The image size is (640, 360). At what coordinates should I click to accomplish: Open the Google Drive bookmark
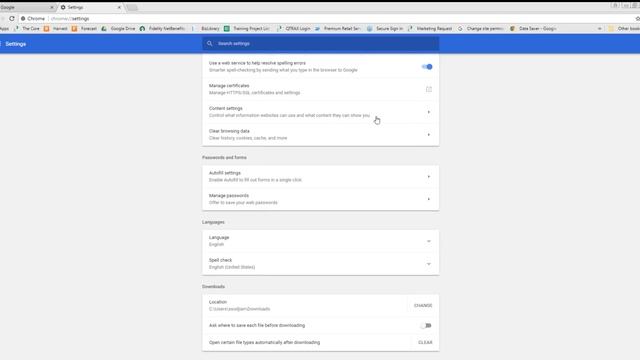(x=118, y=29)
